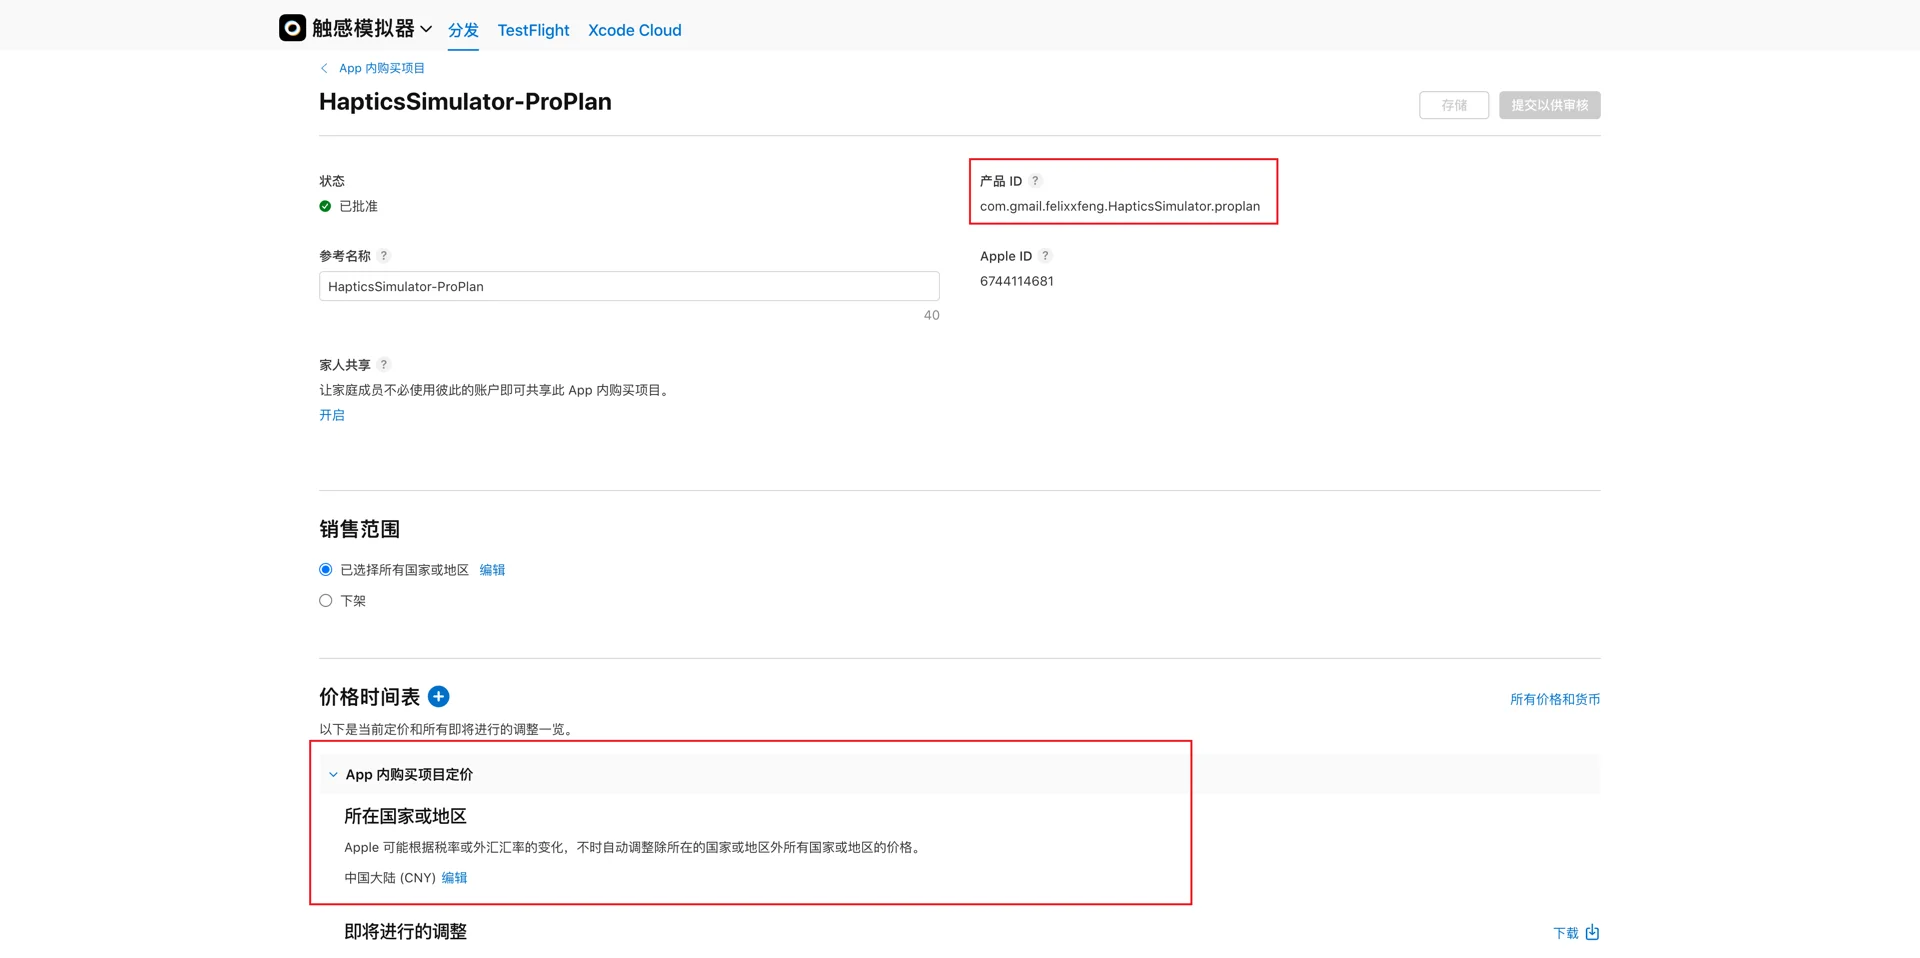Screen dimensions: 1920x958
Task: Switch to the 分发 tab
Action: 463,30
